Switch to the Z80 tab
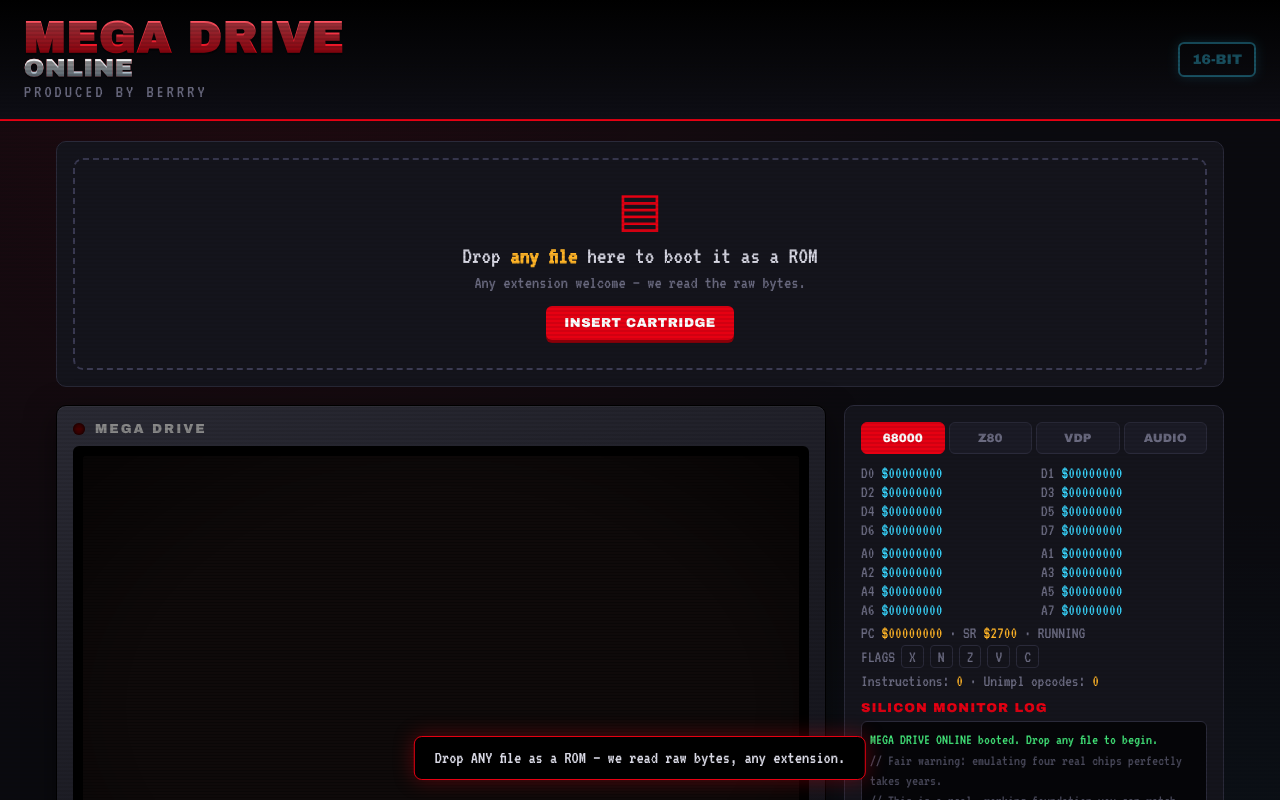This screenshot has height=800, width=1280. pyautogui.click(x=990, y=438)
